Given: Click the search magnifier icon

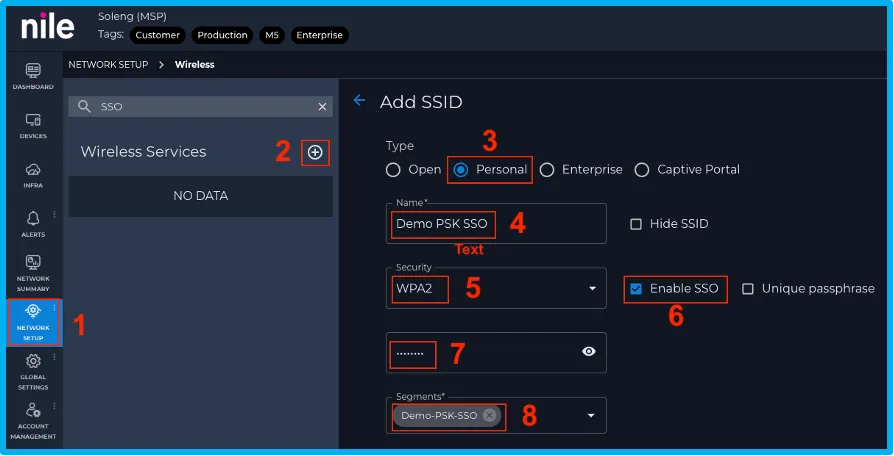Looking at the screenshot, I should [84, 106].
